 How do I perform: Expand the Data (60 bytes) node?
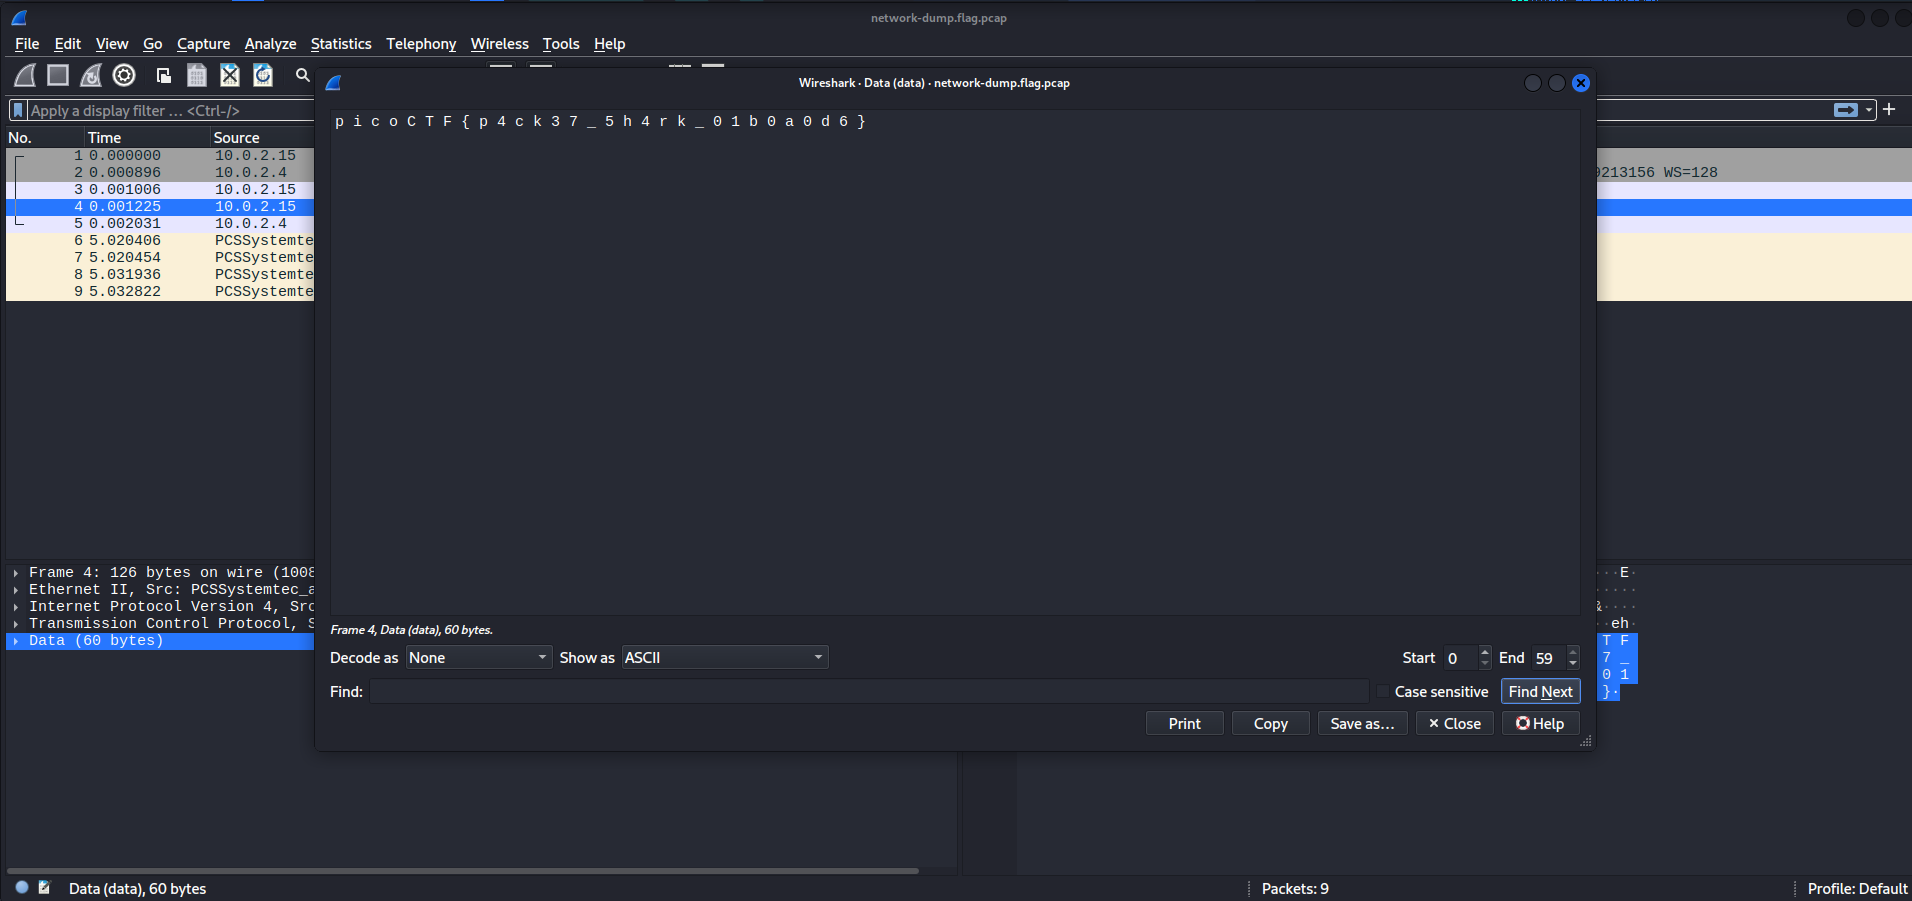tap(16, 641)
